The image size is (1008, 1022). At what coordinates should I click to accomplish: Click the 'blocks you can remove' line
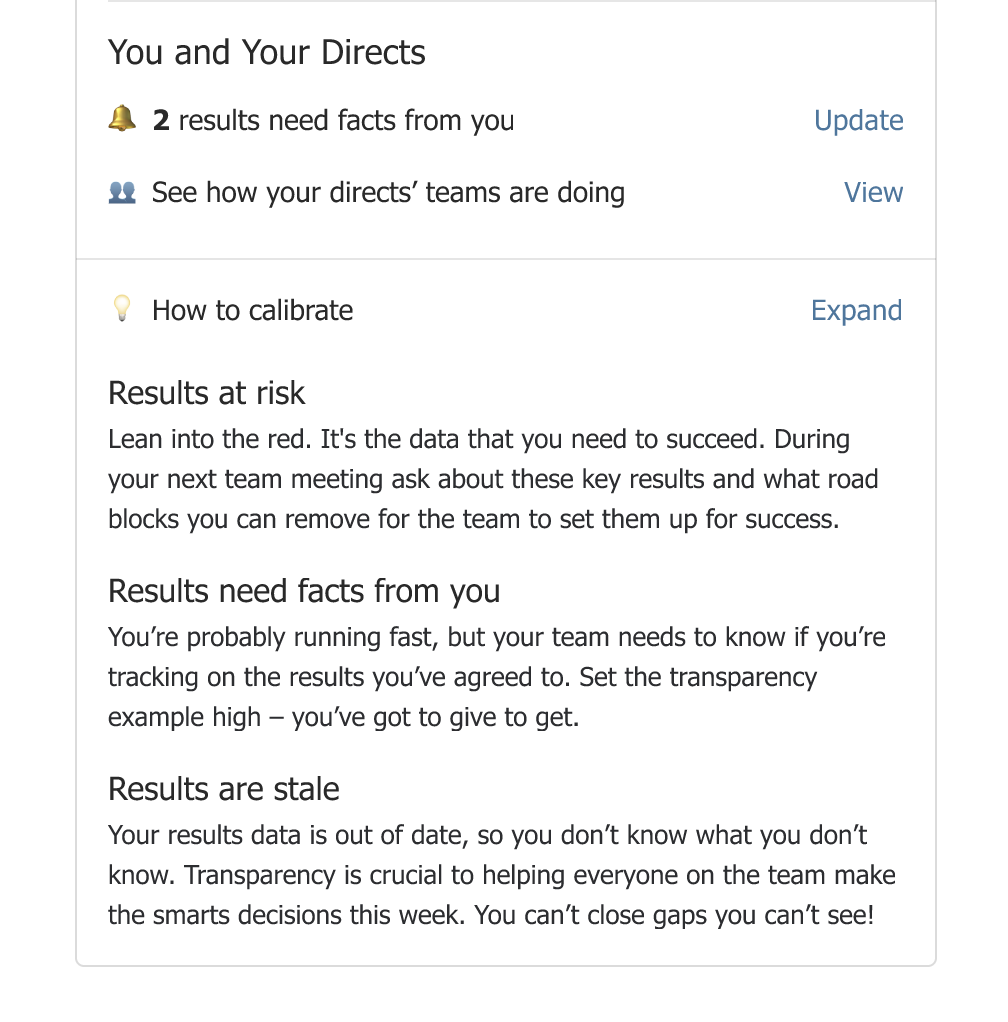point(474,519)
